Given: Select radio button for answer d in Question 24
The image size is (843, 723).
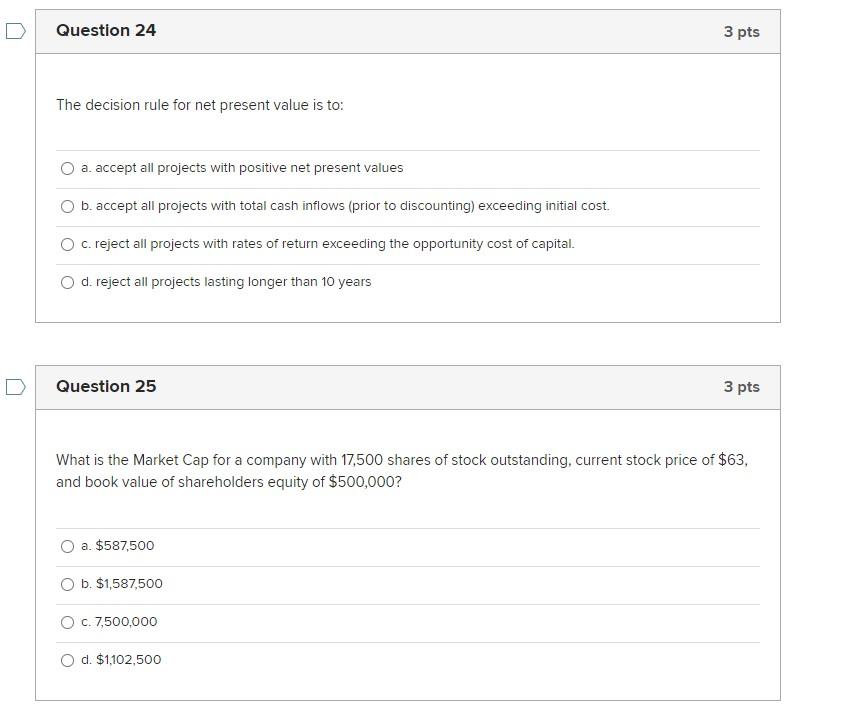Looking at the screenshot, I should coord(66,282).
